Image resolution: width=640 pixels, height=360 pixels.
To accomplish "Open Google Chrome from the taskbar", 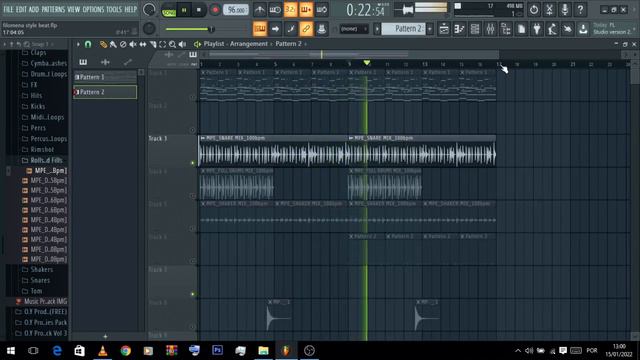I will pos(126,351).
